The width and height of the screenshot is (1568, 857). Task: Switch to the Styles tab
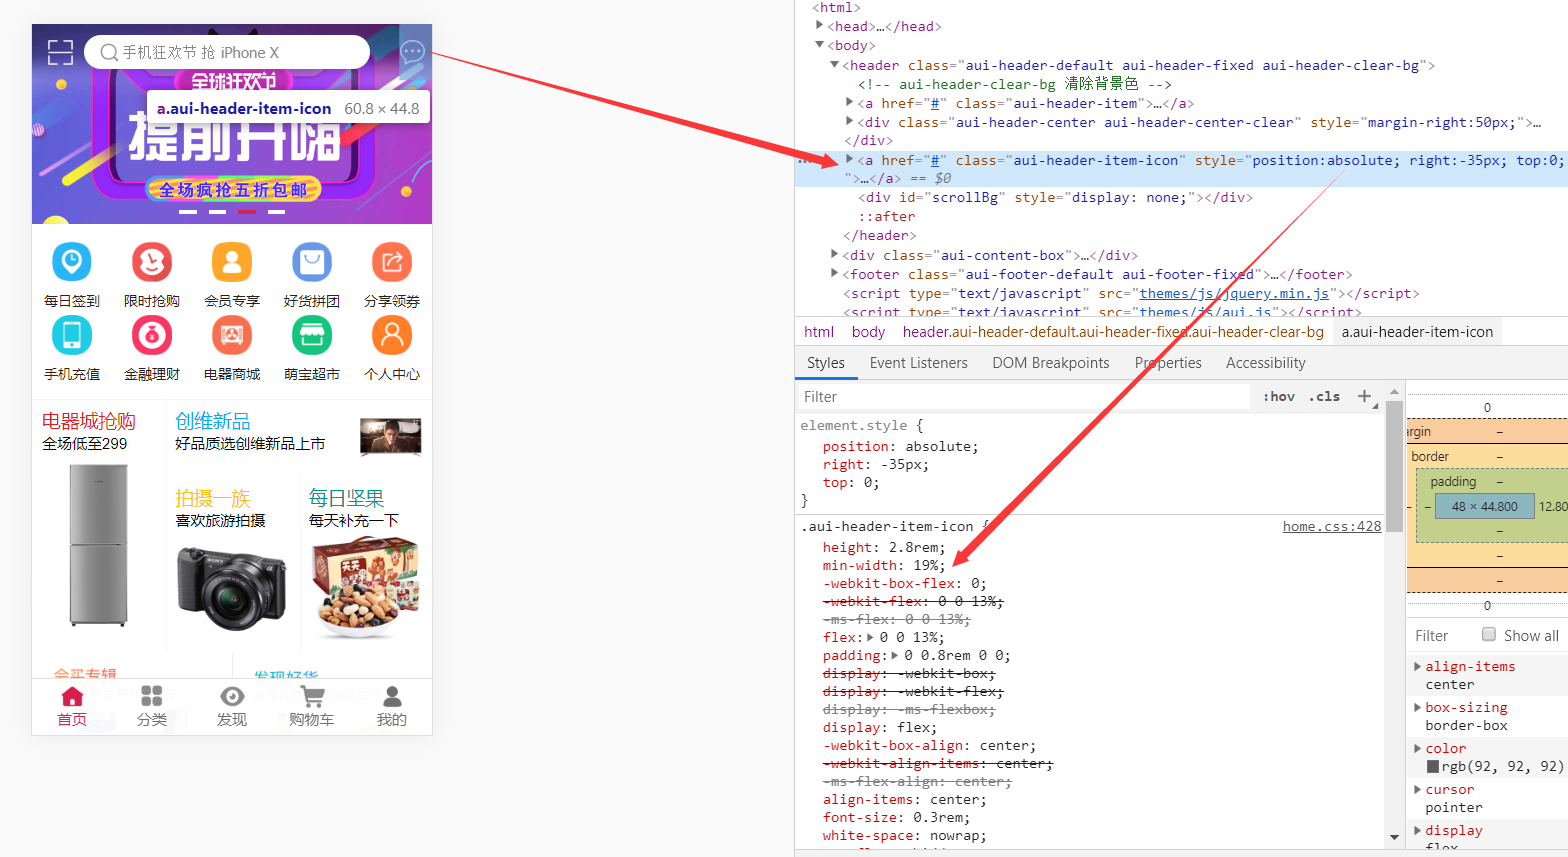(x=826, y=363)
